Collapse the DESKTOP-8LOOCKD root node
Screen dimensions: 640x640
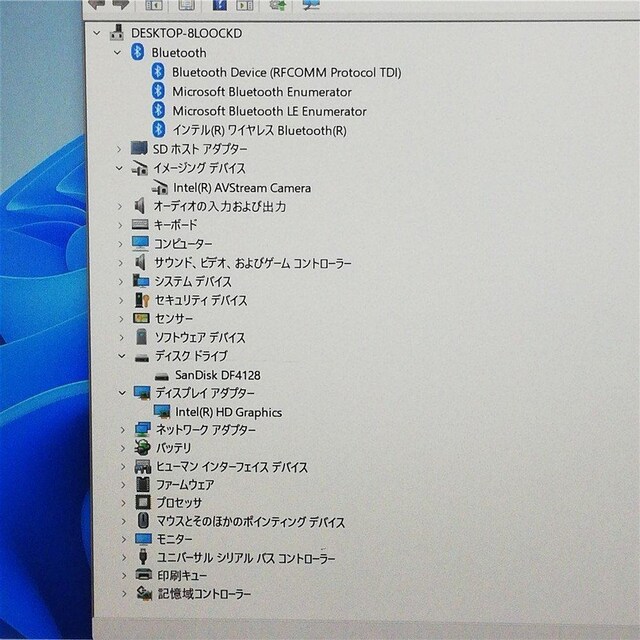[x=97, y=33]
